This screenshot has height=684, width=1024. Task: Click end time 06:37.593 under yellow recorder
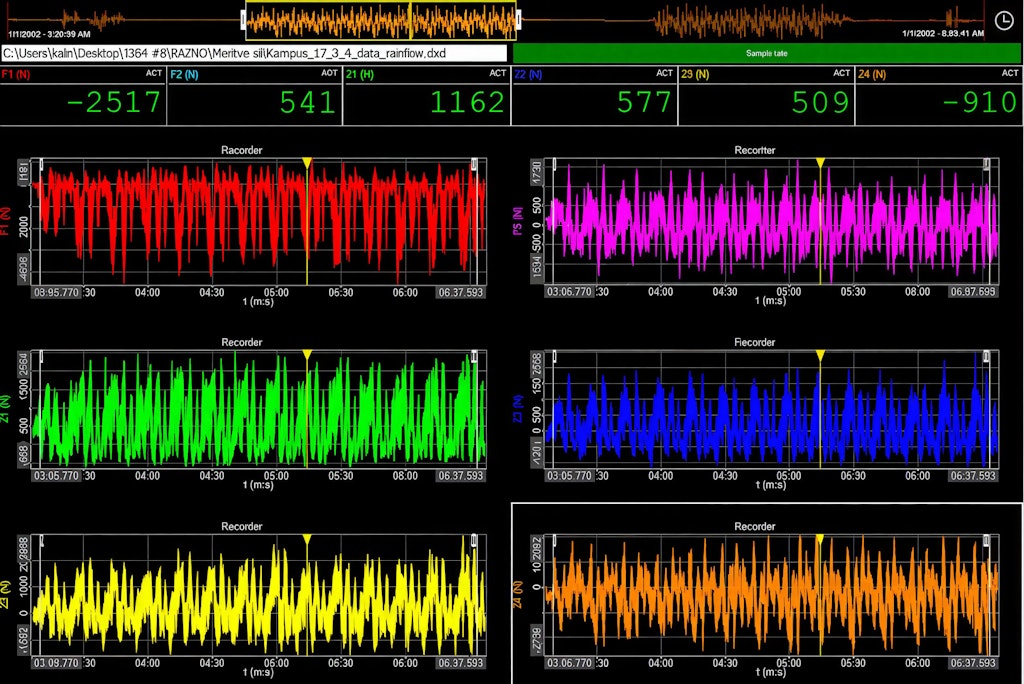(460, 662)
